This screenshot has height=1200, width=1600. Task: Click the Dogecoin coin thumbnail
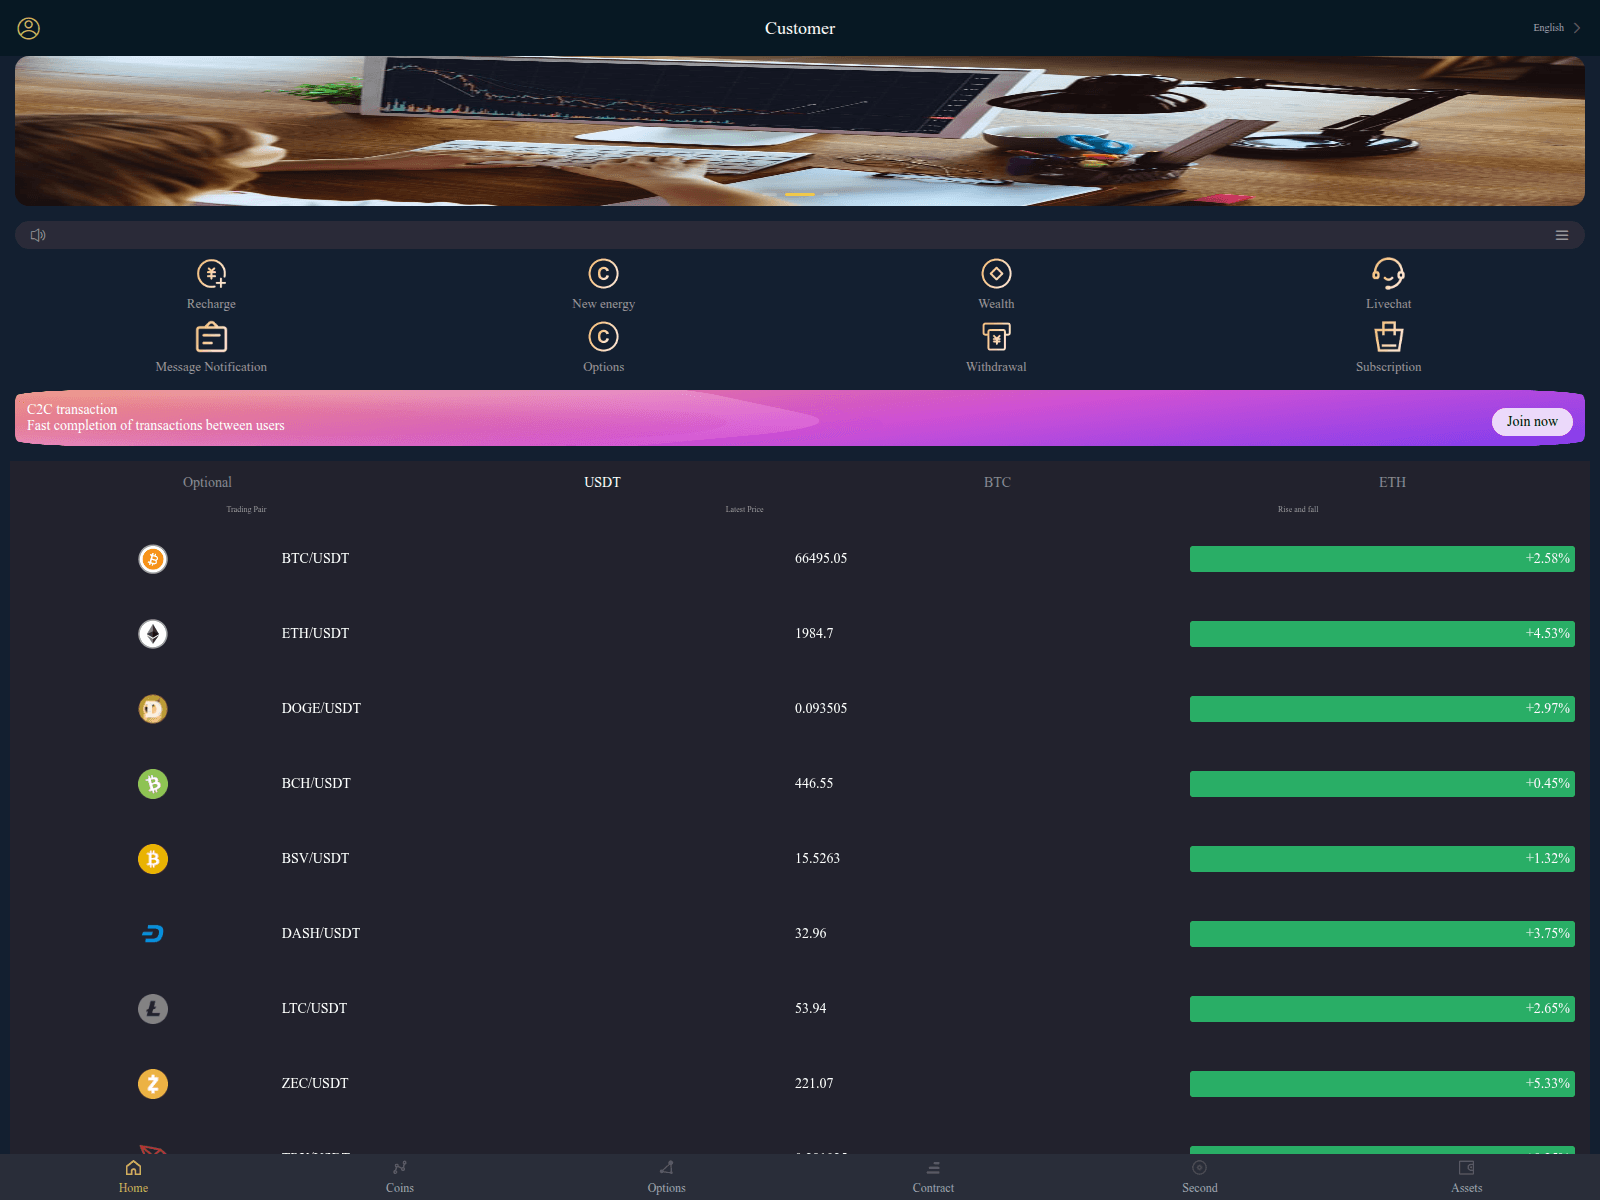pyautogui.click(x=152, y=708)
